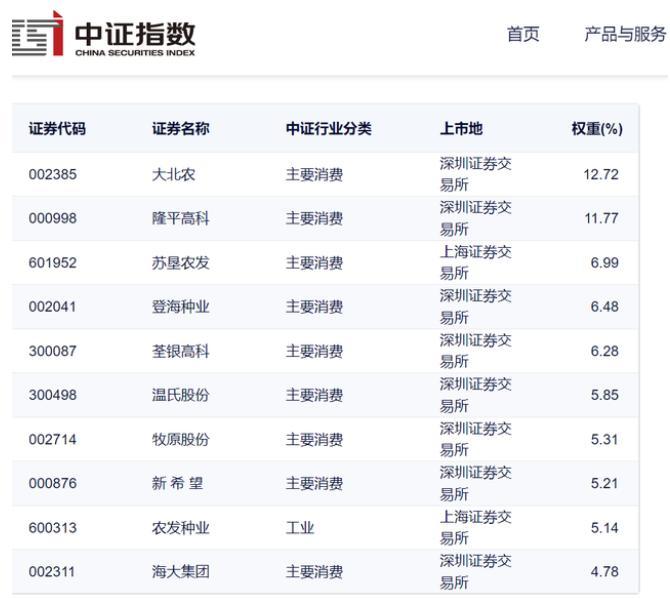Click the 权重(%) column header
Viewport: 670px width, 598px height.
596,129
